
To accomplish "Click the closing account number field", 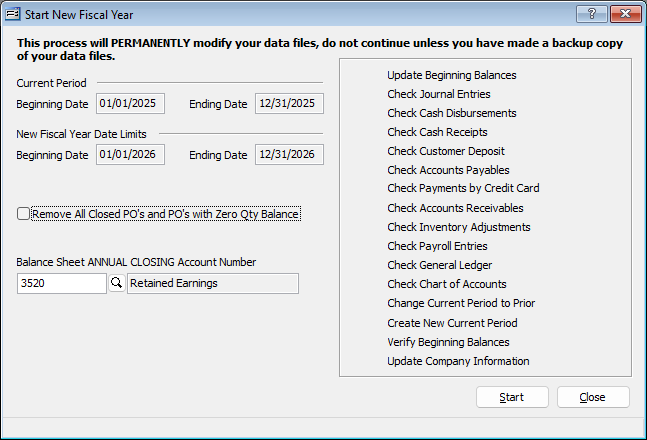I will pyautogui.click(x=62, y=284).
